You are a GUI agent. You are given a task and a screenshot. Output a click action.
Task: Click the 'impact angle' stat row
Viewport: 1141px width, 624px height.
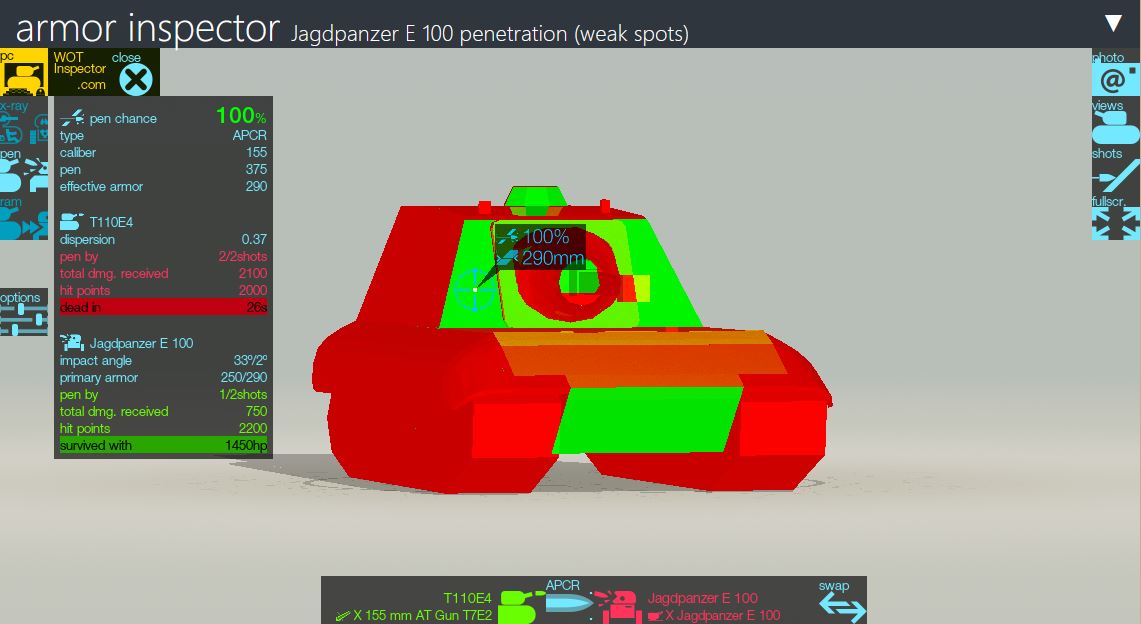pyautogui.click(x=163, y=361)
